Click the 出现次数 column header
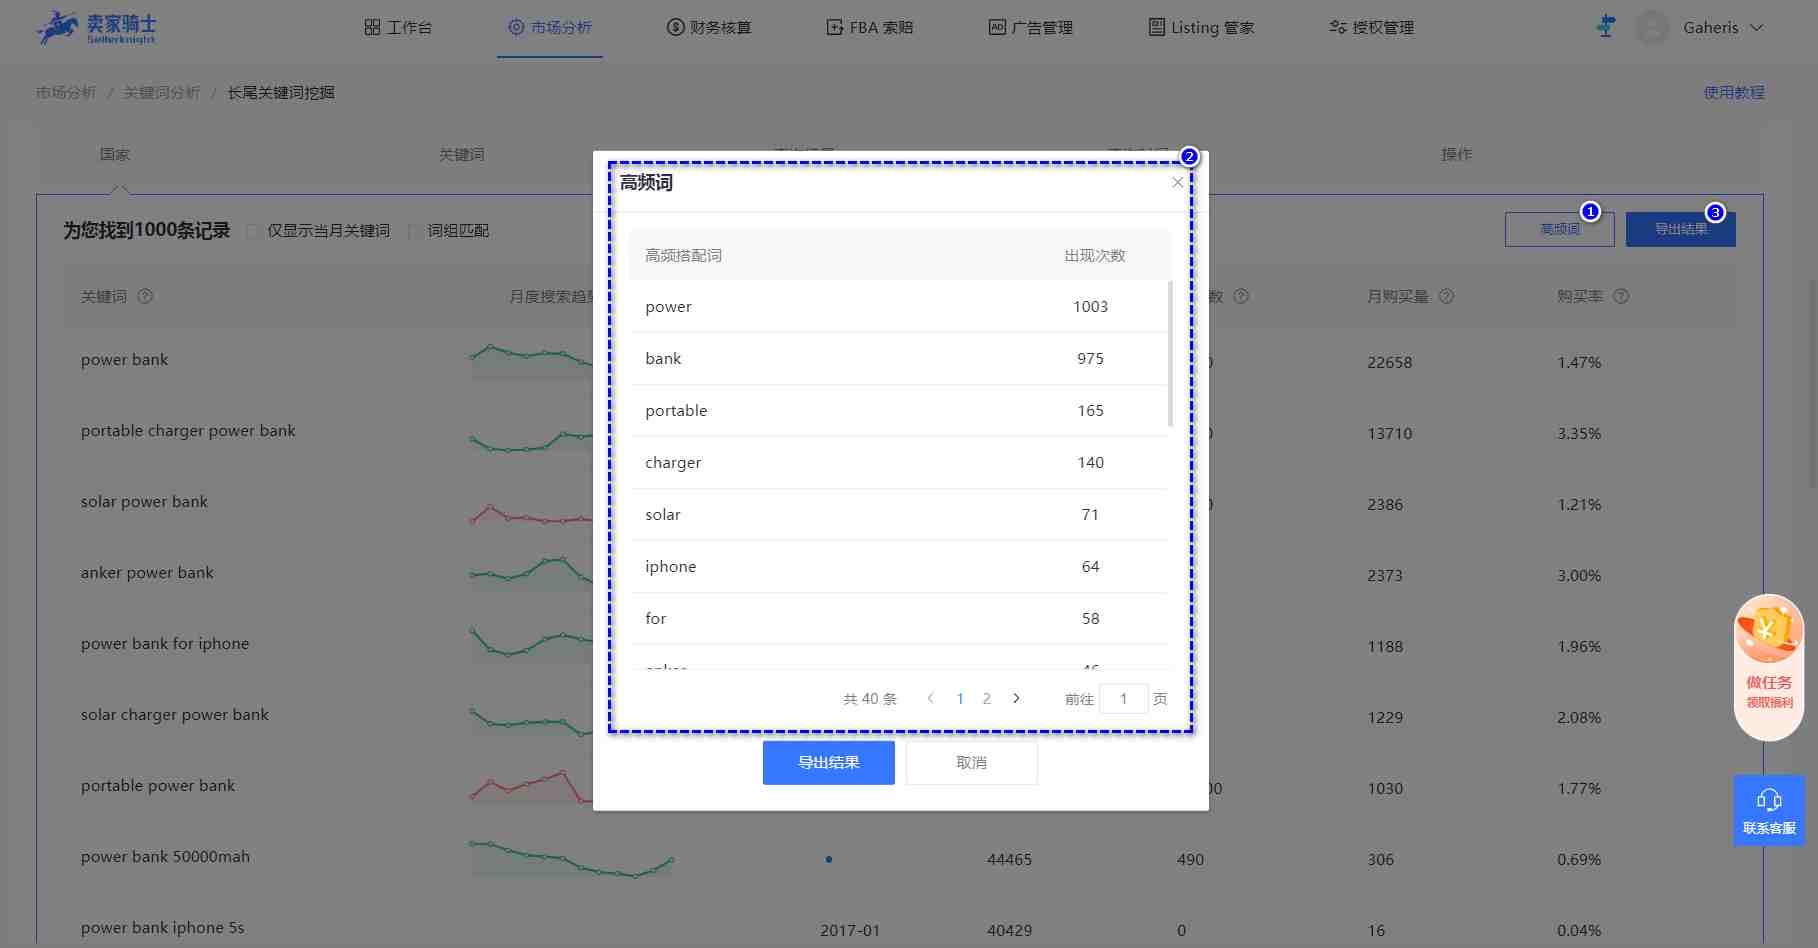 tap(1094, 255)
